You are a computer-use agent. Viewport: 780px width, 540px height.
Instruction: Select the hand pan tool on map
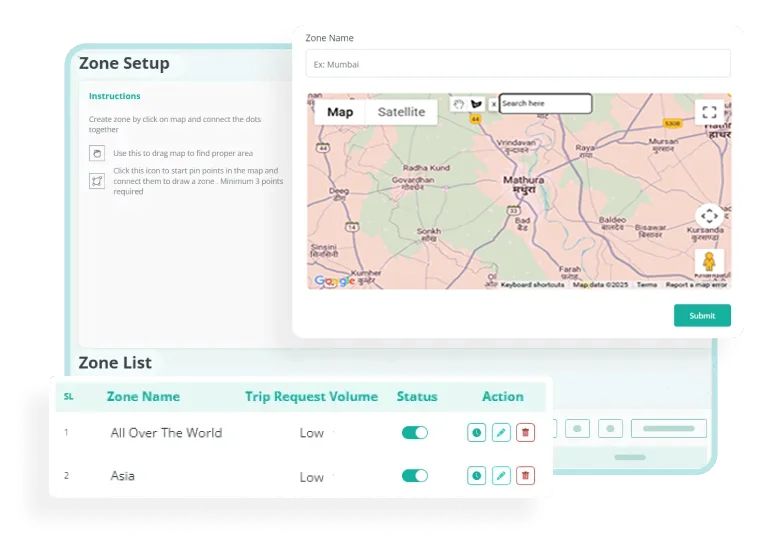point(459,104)
